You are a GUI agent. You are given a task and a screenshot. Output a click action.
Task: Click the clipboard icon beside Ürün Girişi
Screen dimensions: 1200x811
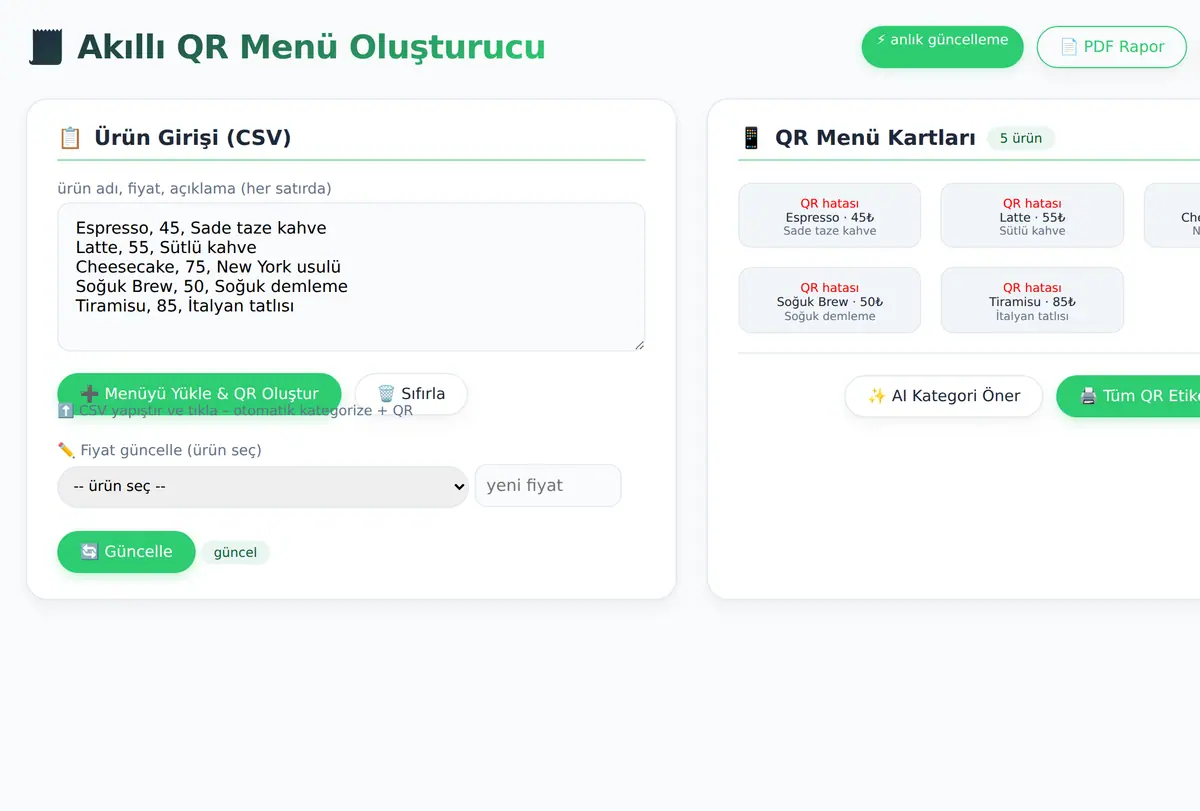click(70, 138)
